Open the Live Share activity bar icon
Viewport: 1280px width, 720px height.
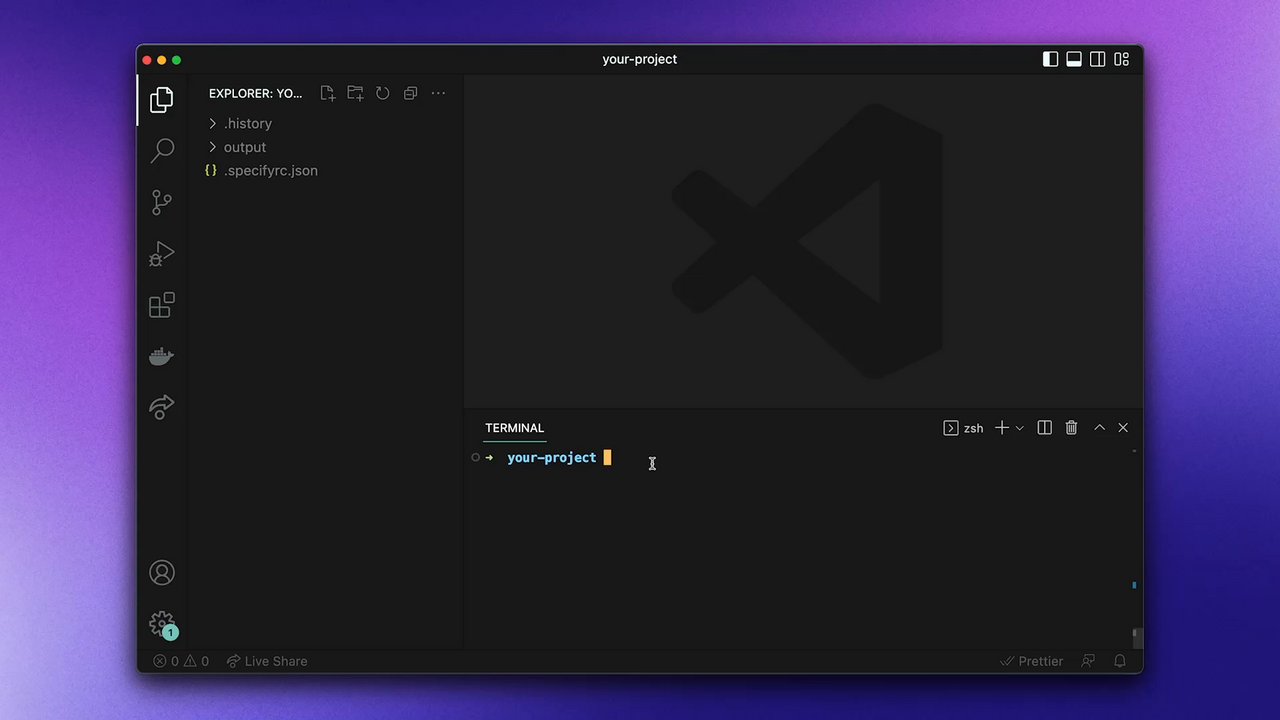click(x=161, y=407)
